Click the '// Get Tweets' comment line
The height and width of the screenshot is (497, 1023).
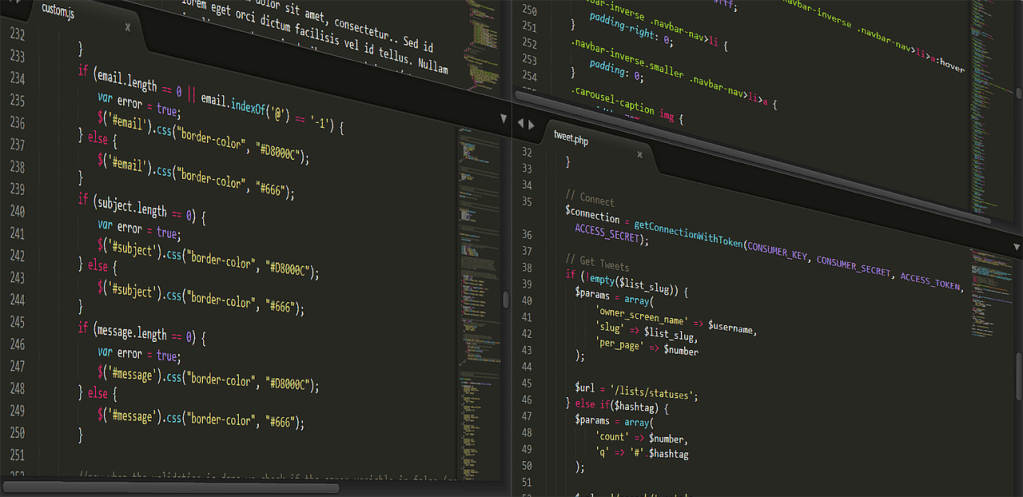point(596,263)
